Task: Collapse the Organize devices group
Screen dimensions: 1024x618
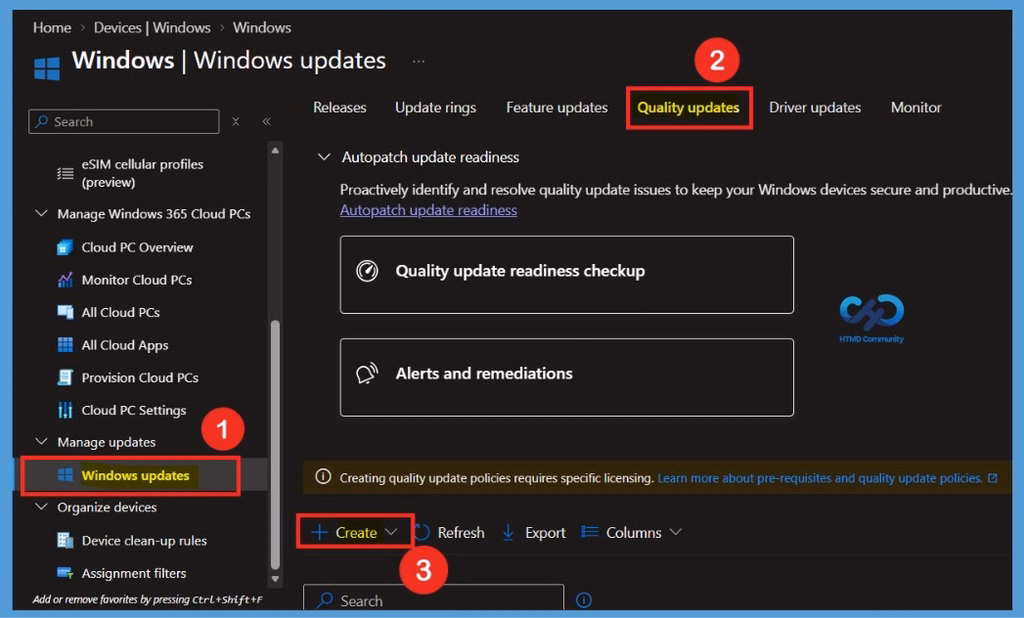Action: click(x=41, y=507)
